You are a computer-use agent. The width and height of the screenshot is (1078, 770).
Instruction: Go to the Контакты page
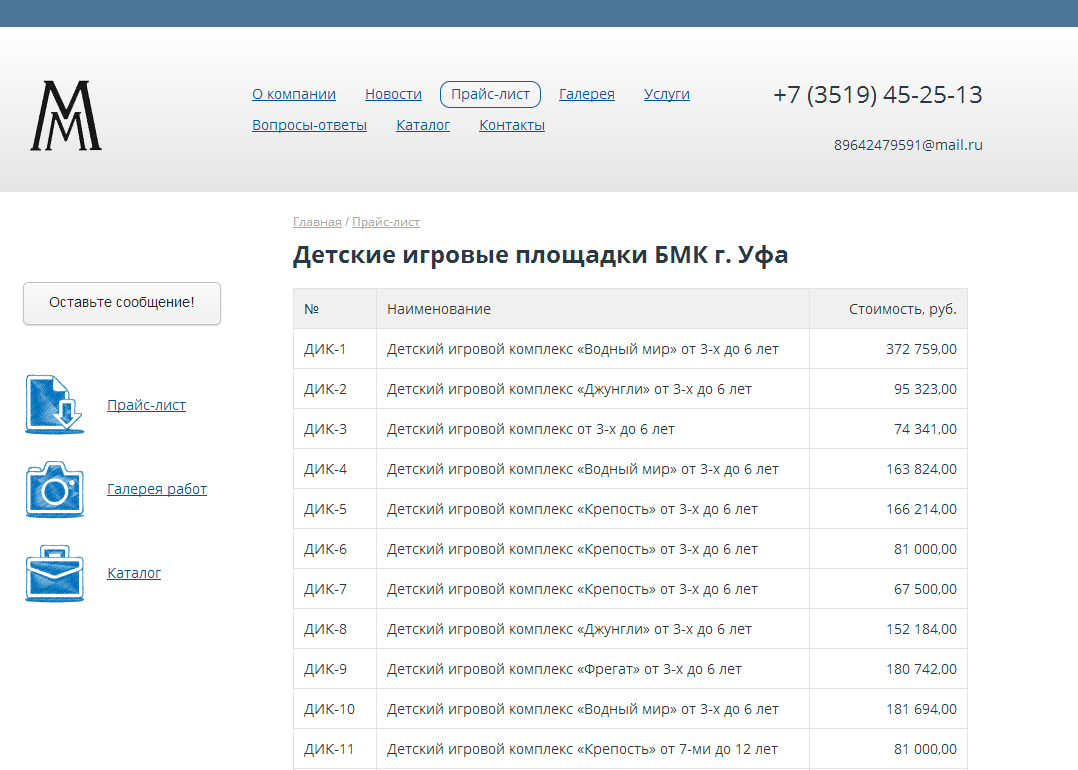tap(512, 125)
